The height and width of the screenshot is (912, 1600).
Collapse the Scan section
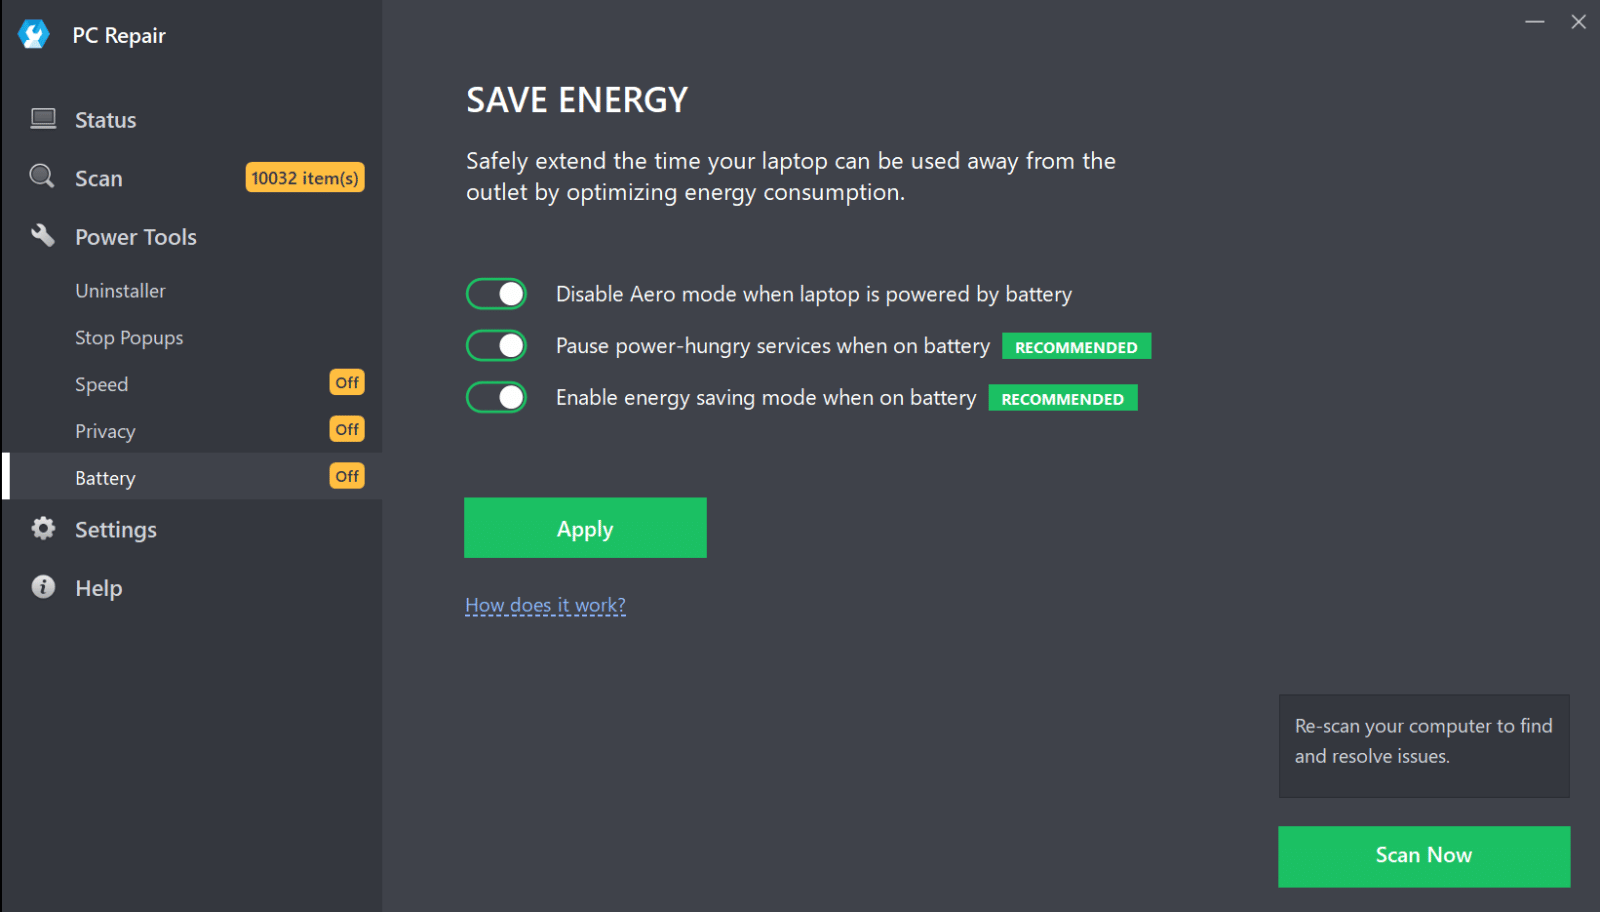click(98, 177)
